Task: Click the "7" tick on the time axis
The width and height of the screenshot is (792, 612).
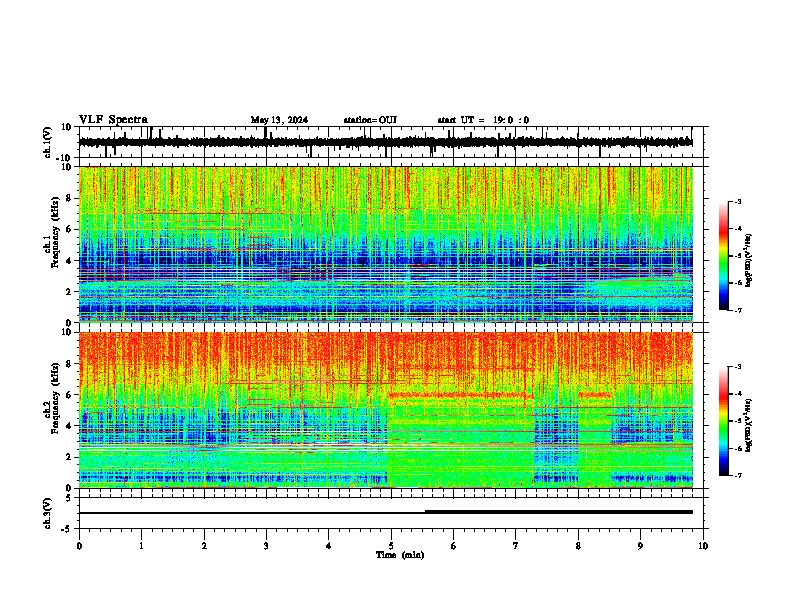Action: [x=516, y=546]
